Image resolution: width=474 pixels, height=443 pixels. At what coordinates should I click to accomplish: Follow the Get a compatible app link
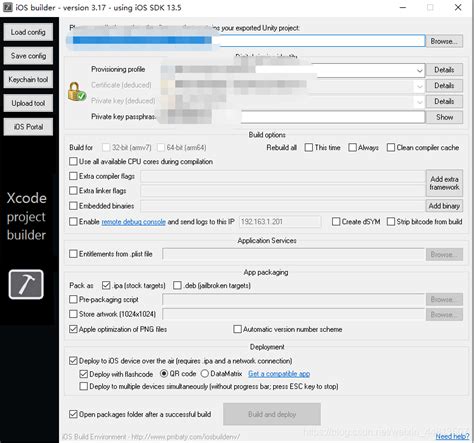(279, 374)
